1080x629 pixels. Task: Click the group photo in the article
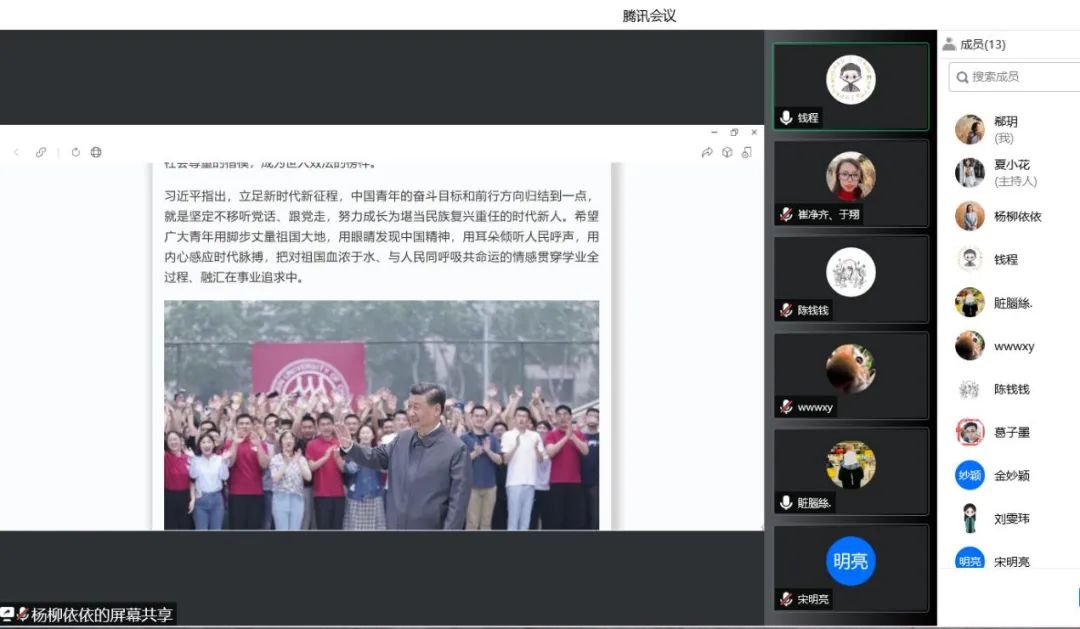[381, 414]
